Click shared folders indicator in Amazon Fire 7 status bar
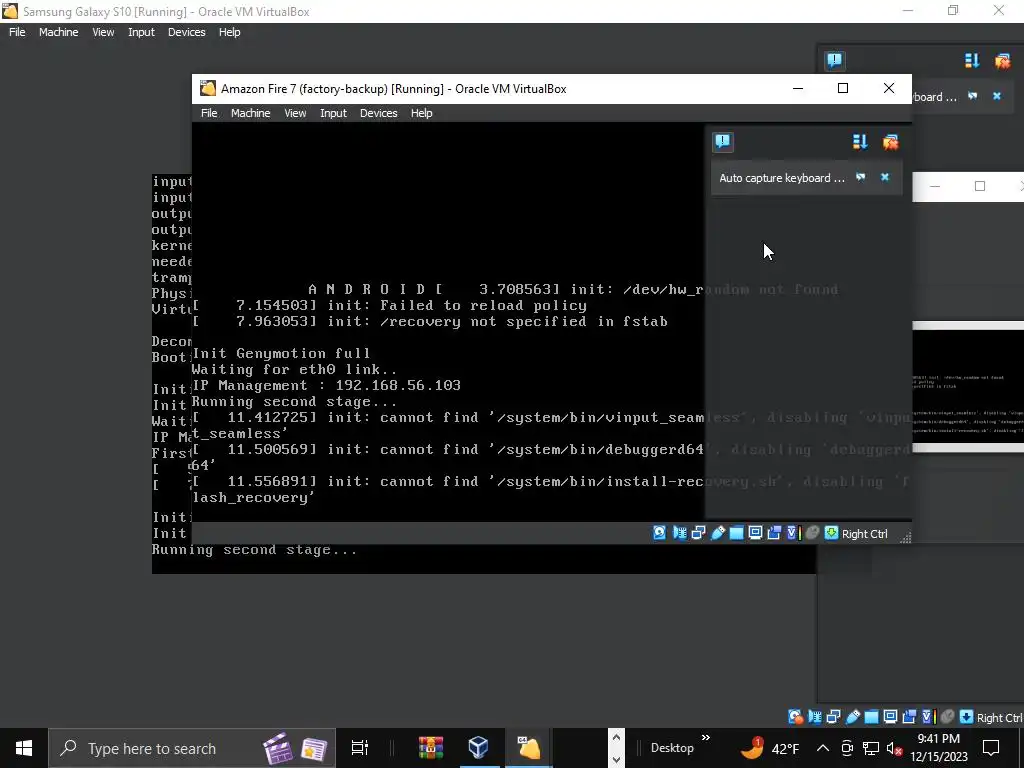Image resolution: width=1024 pixels, height=768 pixels. point(736,533)
